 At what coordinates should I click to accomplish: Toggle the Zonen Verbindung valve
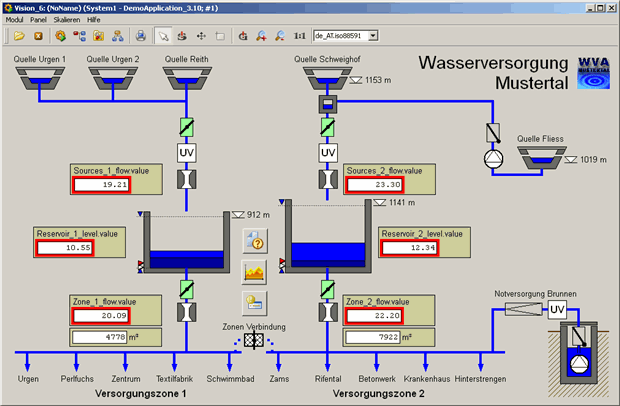(x=253, y=340)
